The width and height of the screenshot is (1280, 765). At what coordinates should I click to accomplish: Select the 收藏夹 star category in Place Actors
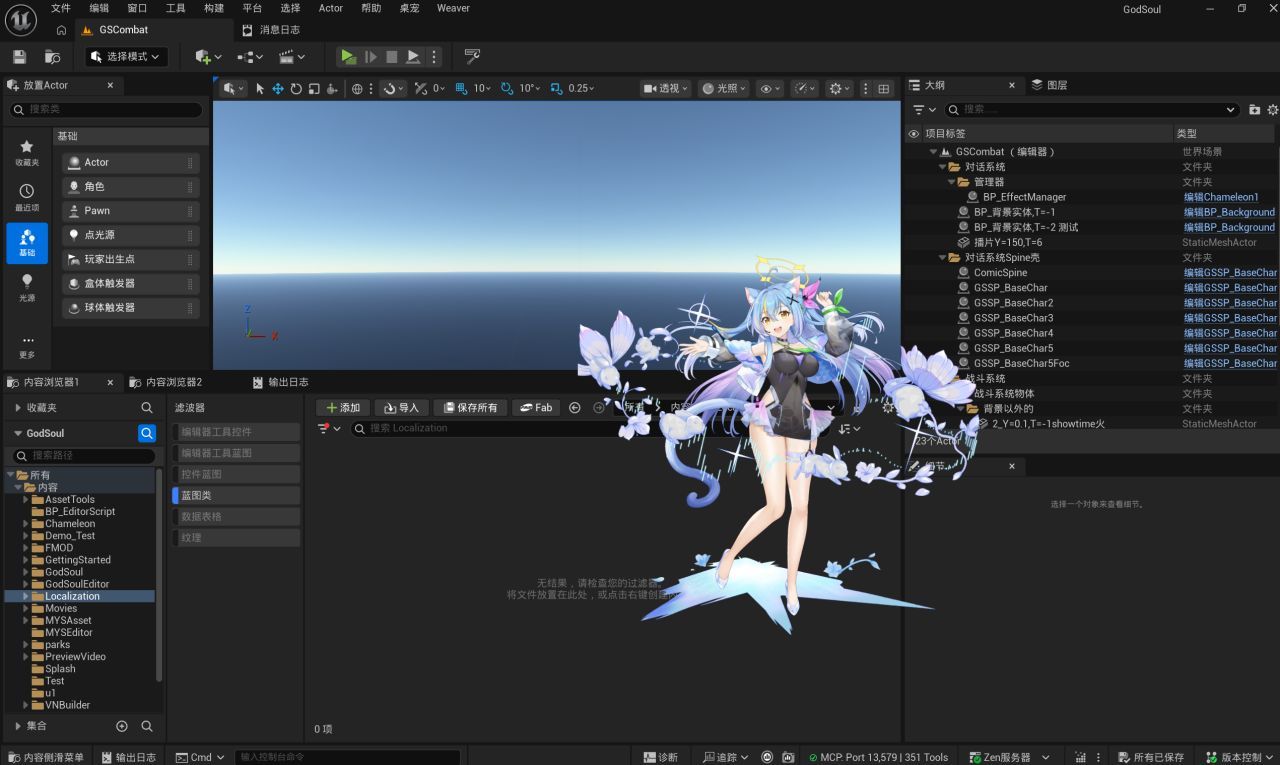[27, 152]
